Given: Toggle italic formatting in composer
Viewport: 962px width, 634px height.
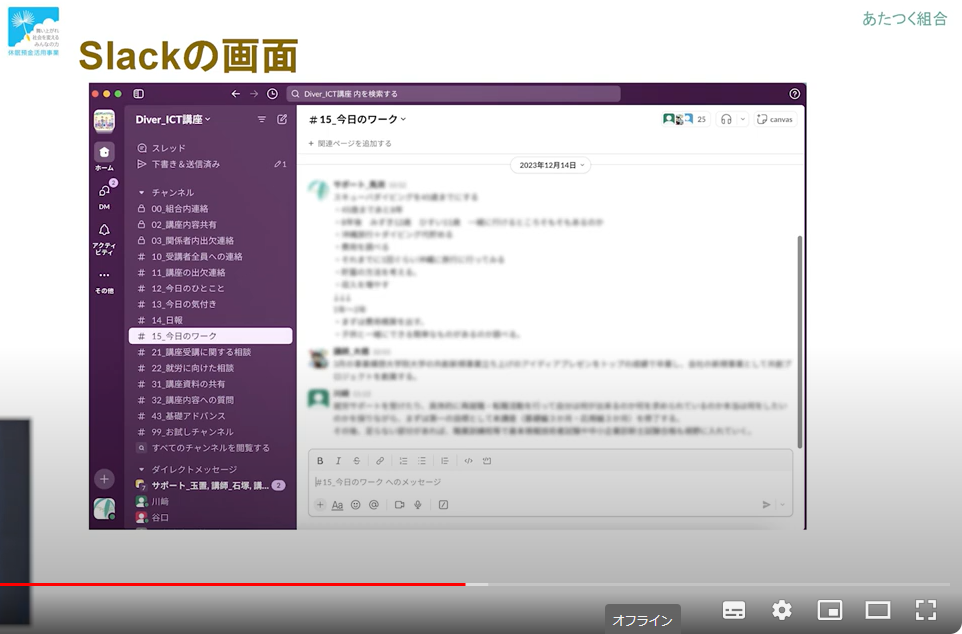Looking at the screenshot, I should coord(338,461).
